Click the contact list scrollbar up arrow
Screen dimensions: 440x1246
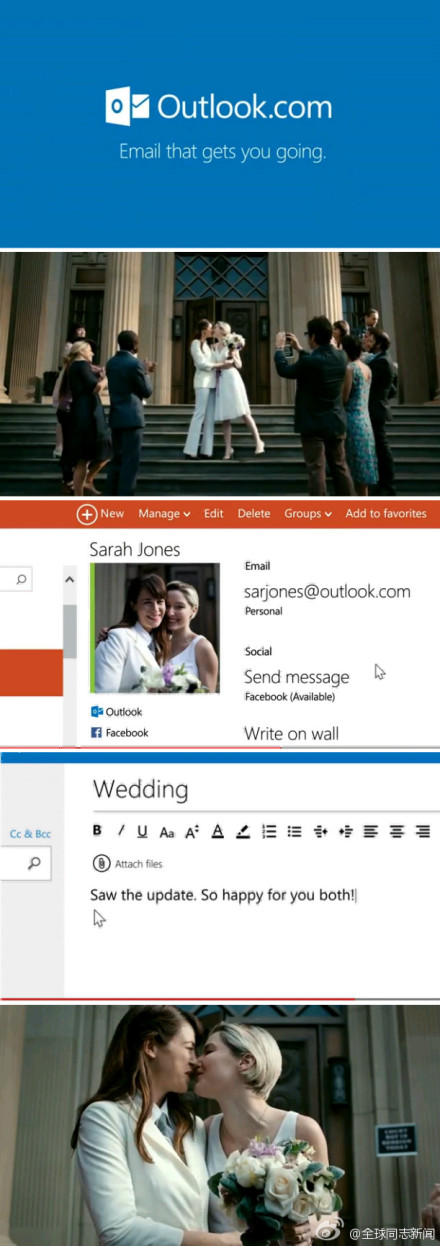[69, 579]
